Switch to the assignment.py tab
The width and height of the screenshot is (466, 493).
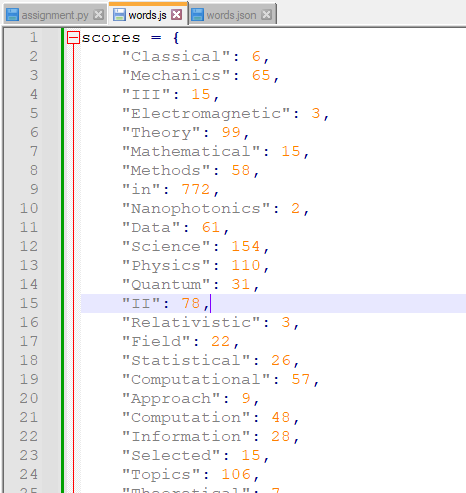point(55,15)
